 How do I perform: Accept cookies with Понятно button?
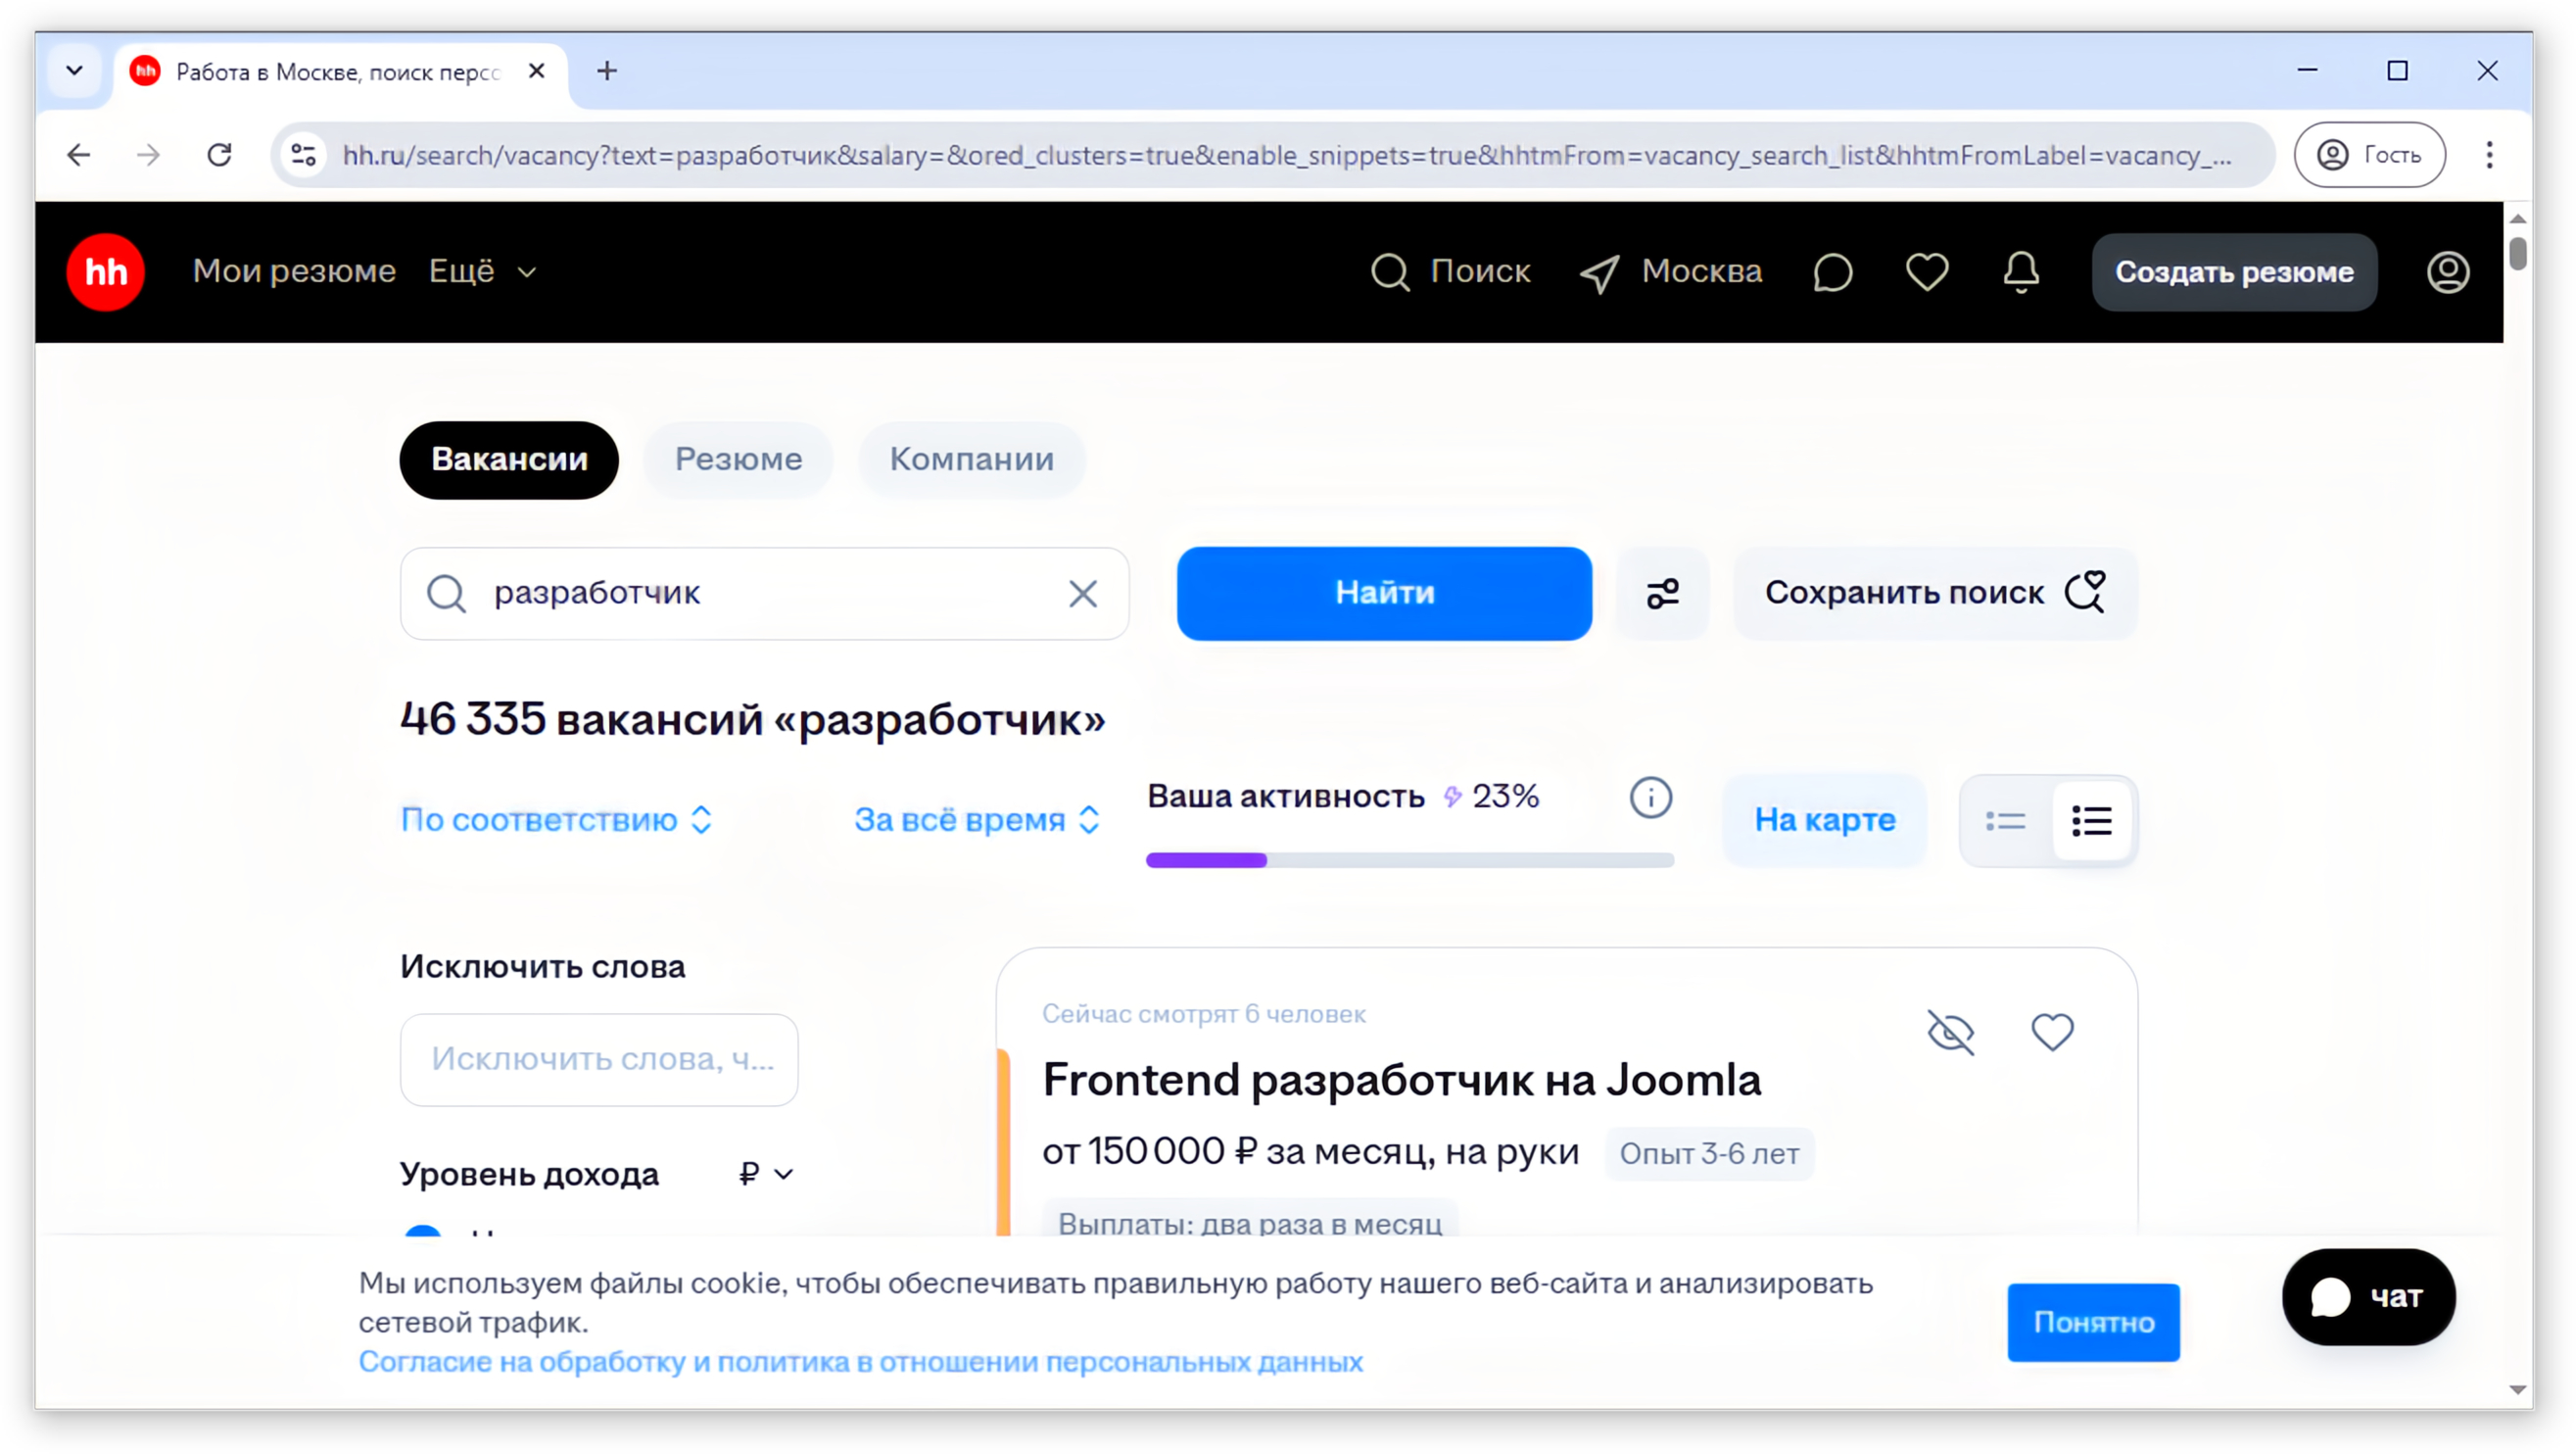2093,1323
